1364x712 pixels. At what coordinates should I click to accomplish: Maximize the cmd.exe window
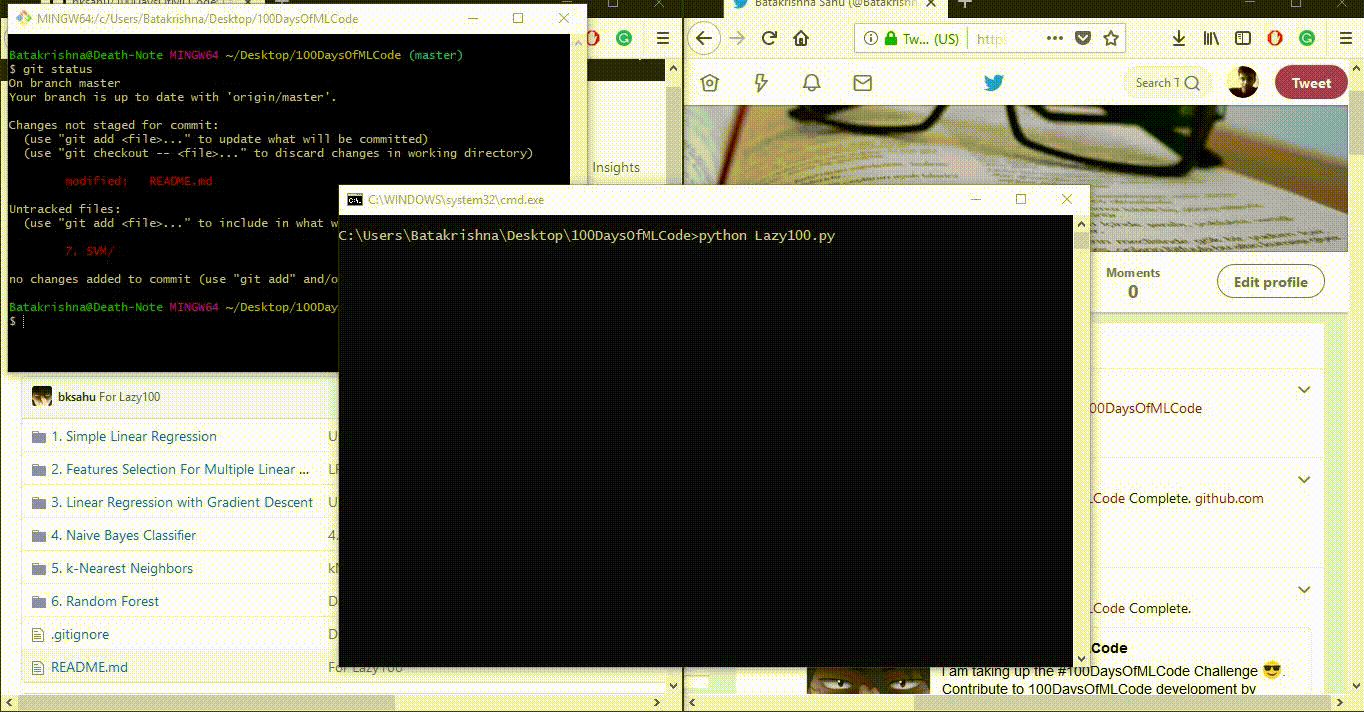(x=1021, y=200)
